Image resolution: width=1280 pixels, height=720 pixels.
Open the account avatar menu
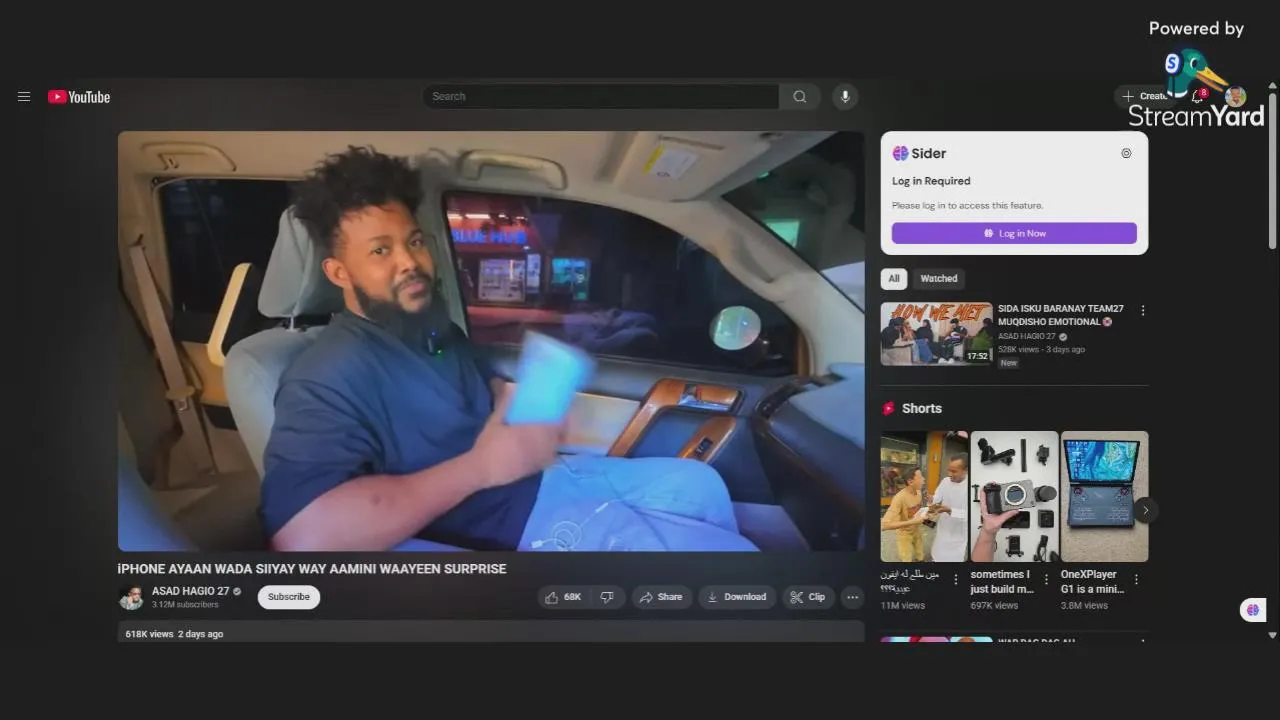click(x=1236, y=96)
